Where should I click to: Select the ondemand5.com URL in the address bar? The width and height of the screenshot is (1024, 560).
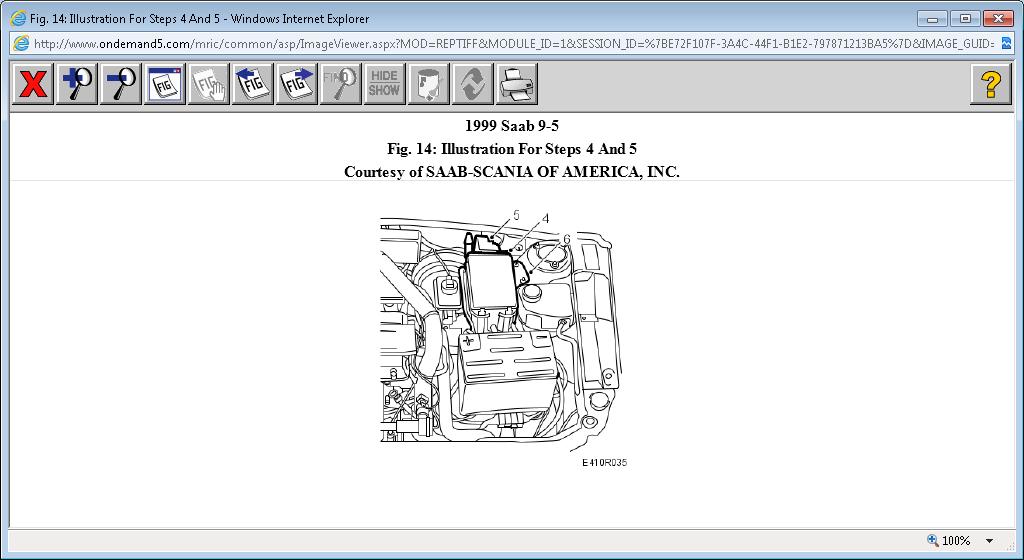point(513,44)
